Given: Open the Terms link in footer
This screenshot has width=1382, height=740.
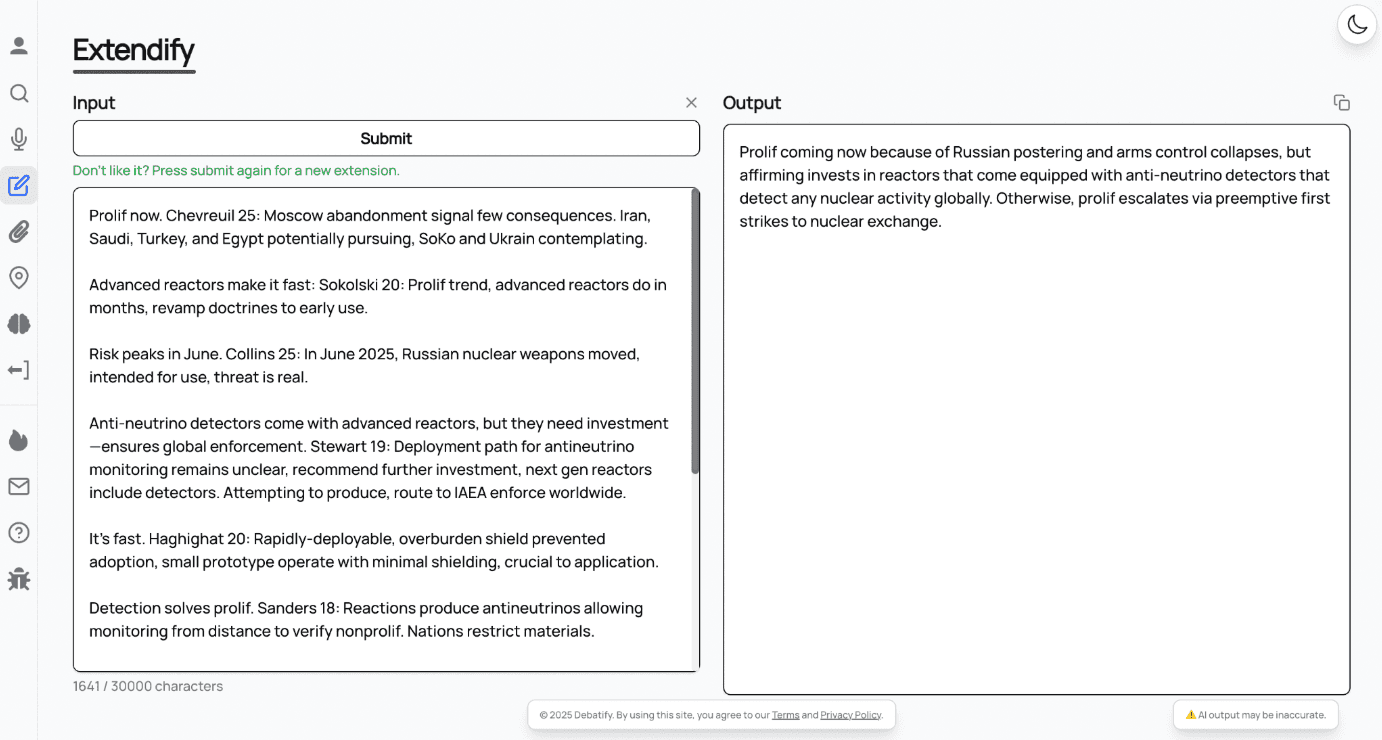Looking at the screenshot, I should pos(785,715).
